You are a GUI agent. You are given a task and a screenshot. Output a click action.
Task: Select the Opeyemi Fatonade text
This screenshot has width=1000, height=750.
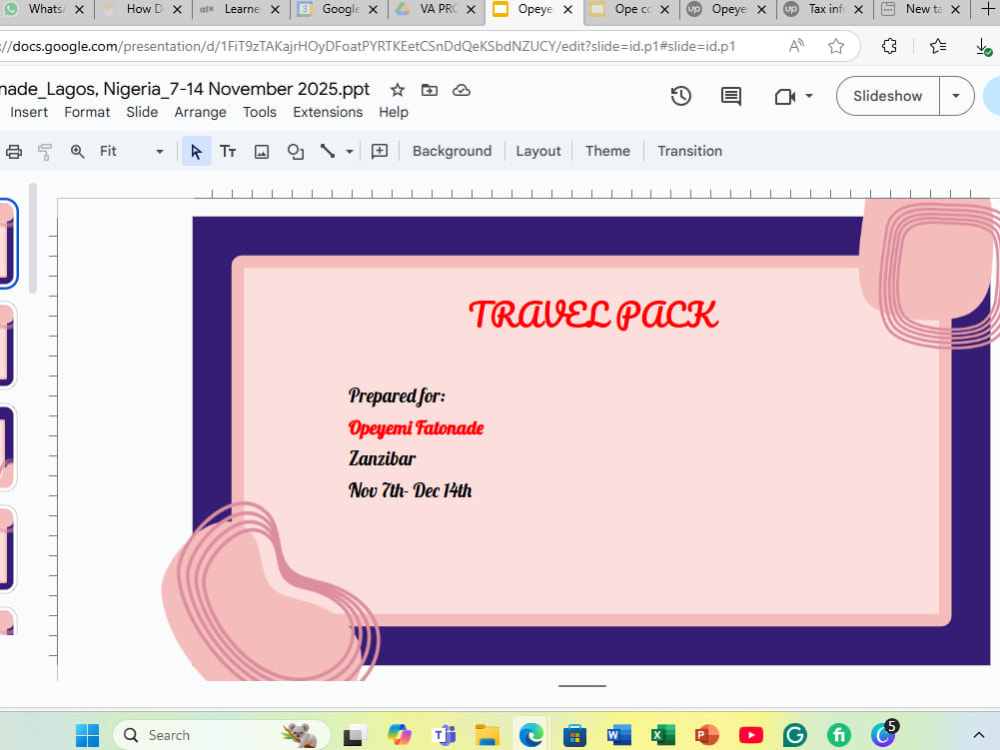tap(416, 428)
